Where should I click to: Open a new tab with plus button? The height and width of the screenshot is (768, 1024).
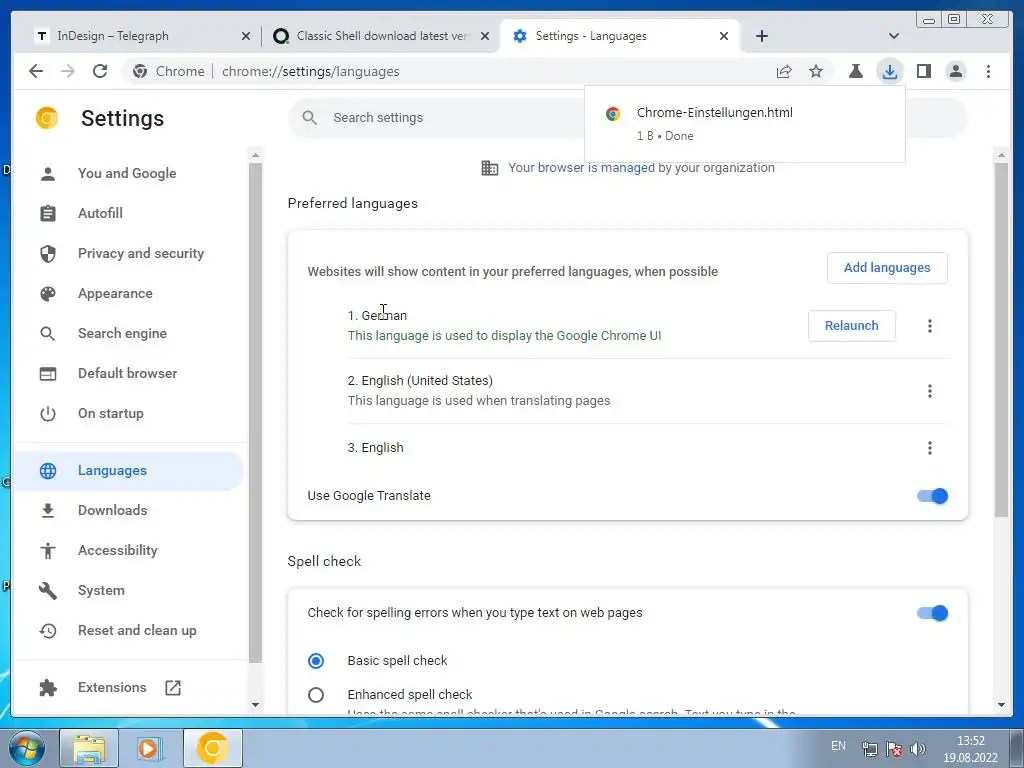pos(761,36)
